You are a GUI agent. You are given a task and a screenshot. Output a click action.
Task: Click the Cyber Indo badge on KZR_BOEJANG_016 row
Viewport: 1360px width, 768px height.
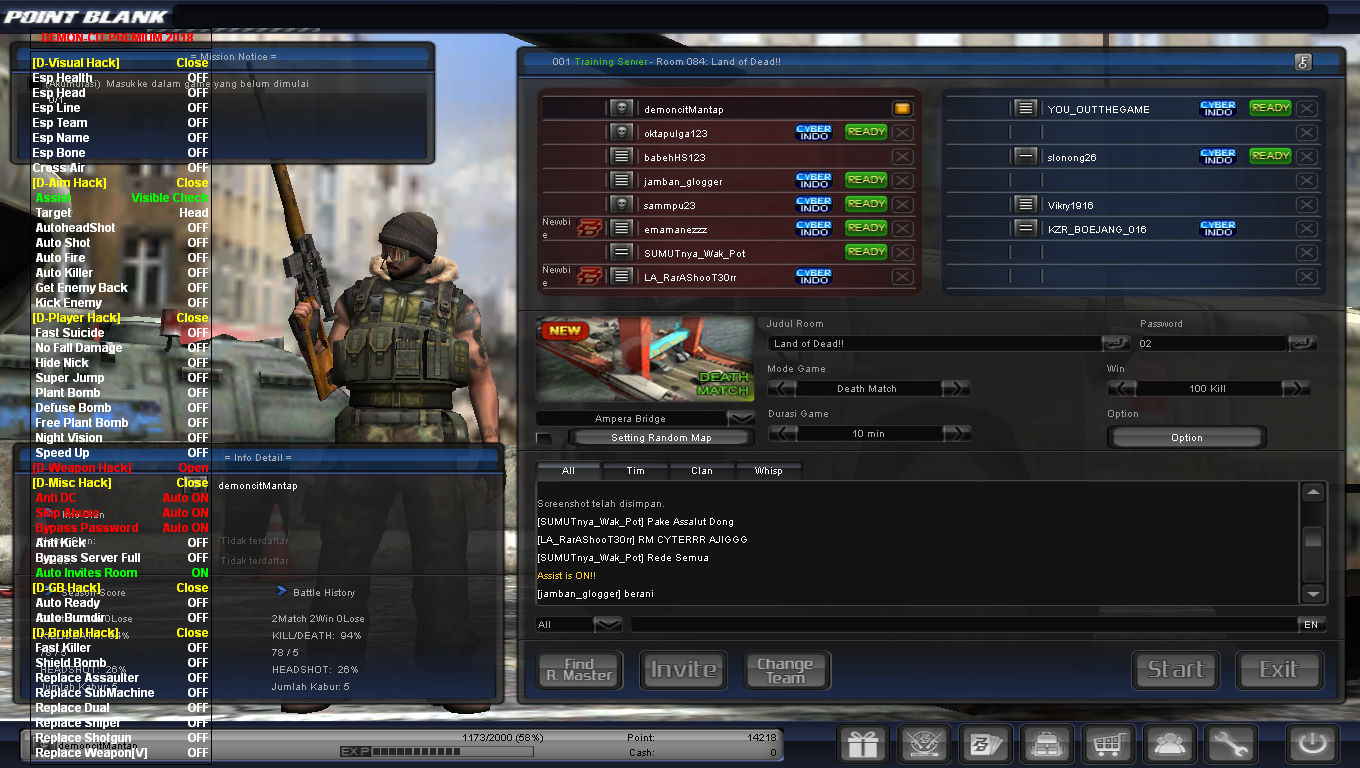[x=1218, y=229]
